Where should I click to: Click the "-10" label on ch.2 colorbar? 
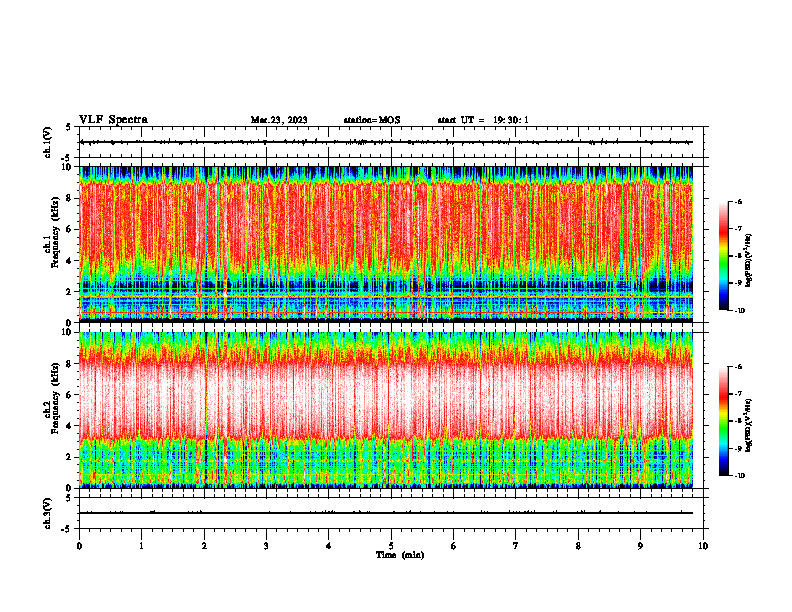tap(739, 476)
